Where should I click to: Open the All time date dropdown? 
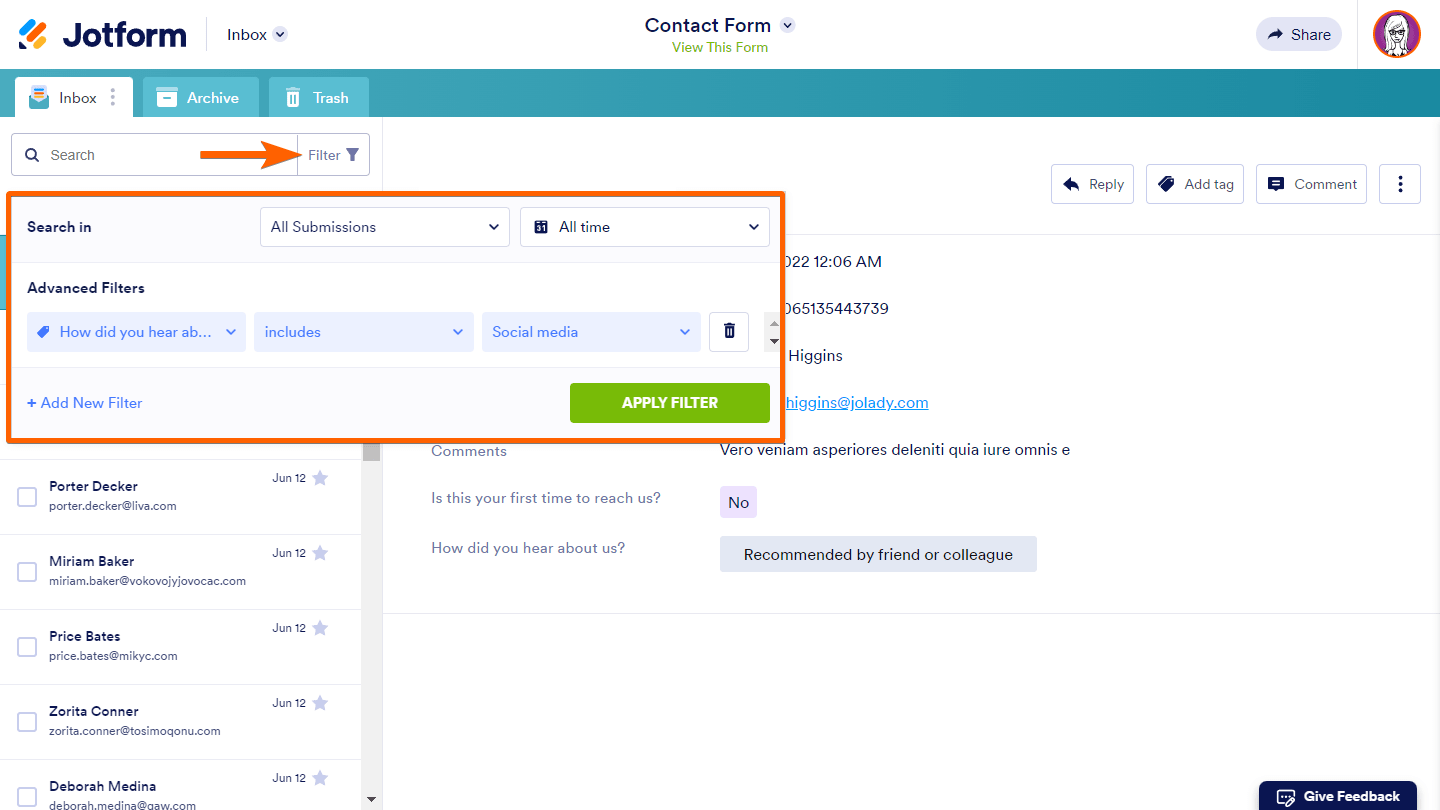pyautogui.click(x=645, y=227)
